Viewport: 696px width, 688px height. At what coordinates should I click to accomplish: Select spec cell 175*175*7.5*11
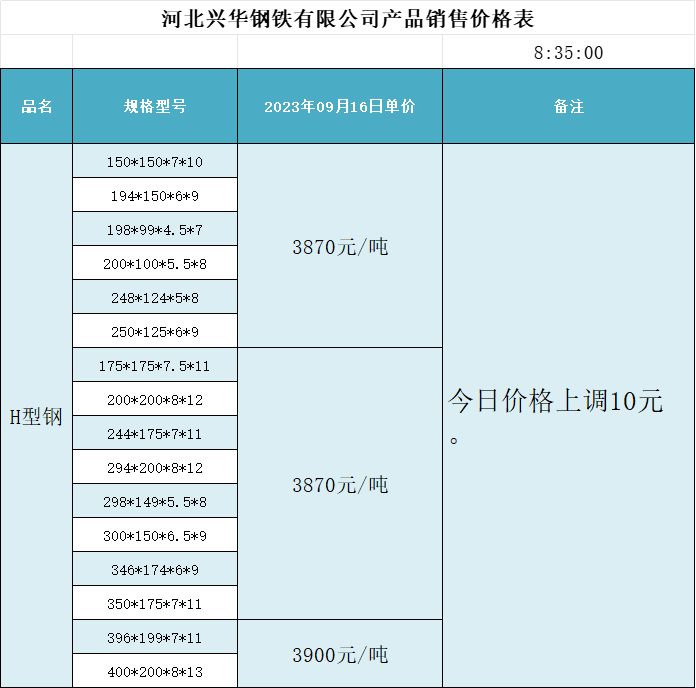(155, 365)
